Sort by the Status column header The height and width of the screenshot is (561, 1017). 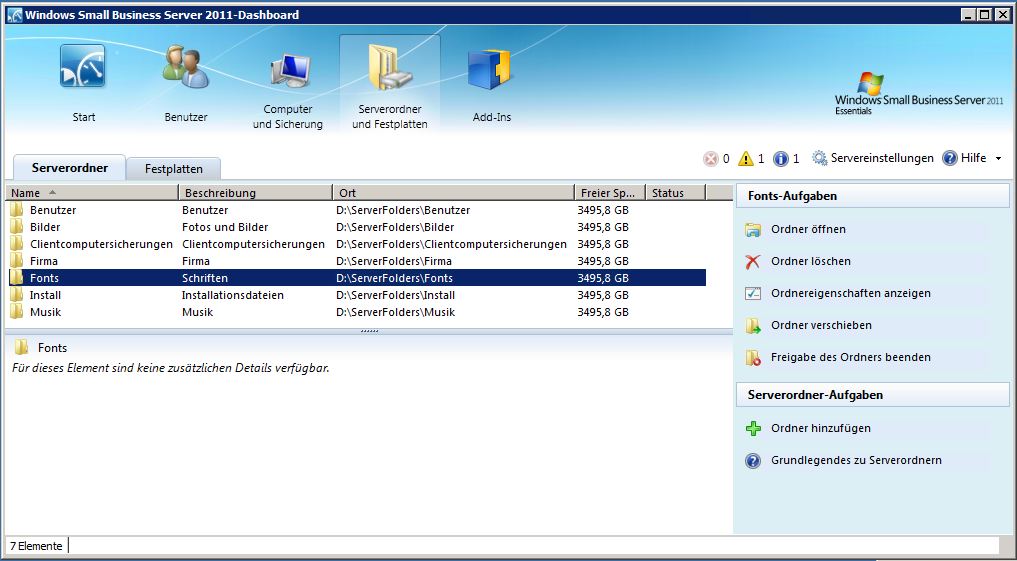pos(675,193)
